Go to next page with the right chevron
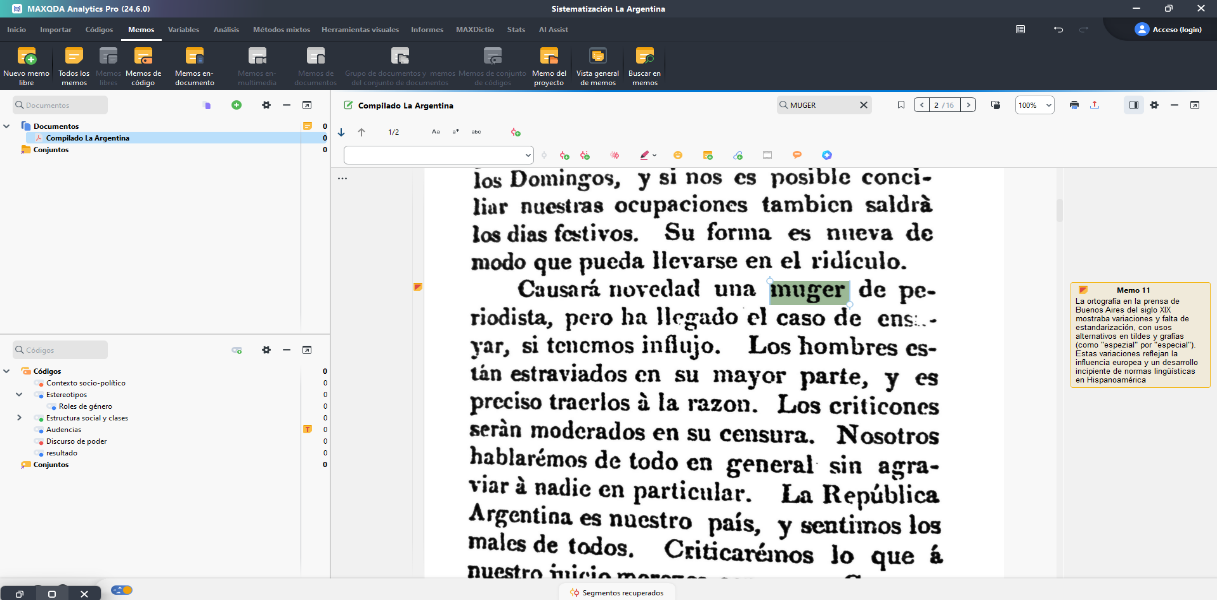Image resolution: width=1217 pixels, height=600 pixels. pyautogui.click(x=967, y=105)
